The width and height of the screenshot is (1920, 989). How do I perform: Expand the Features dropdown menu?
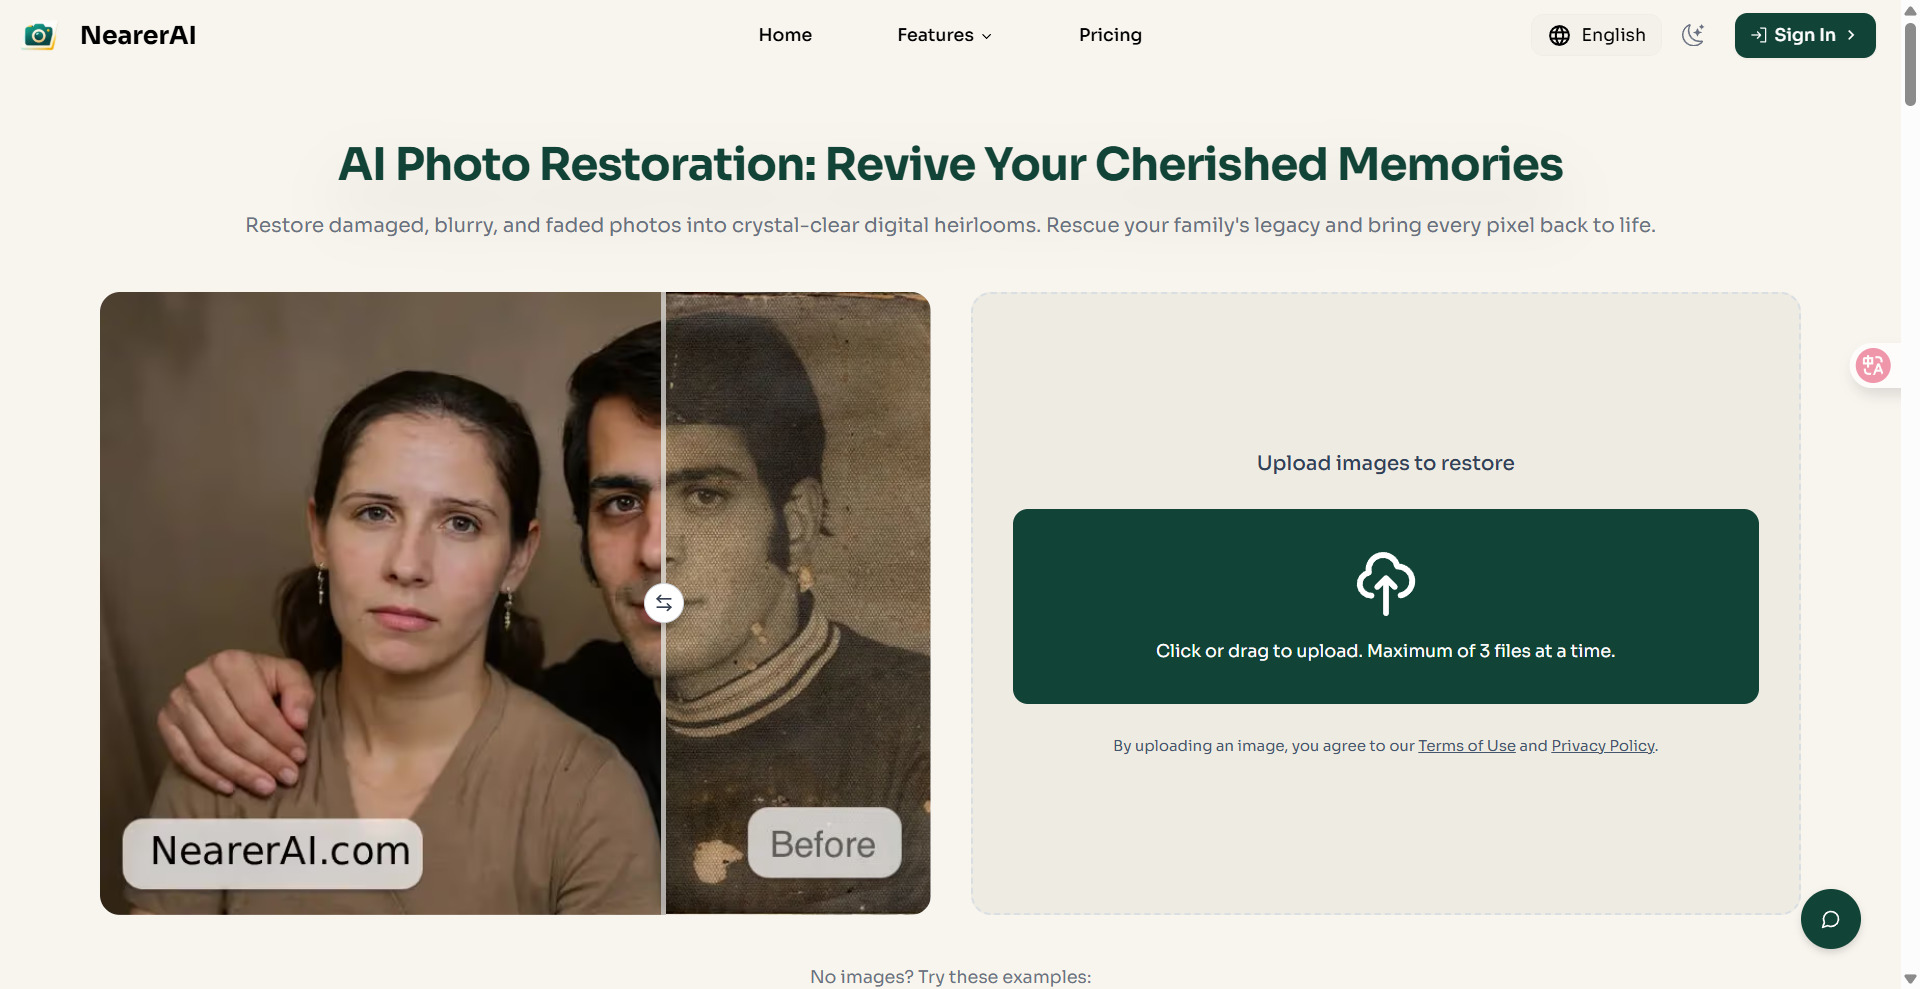[x=935, y=35]
